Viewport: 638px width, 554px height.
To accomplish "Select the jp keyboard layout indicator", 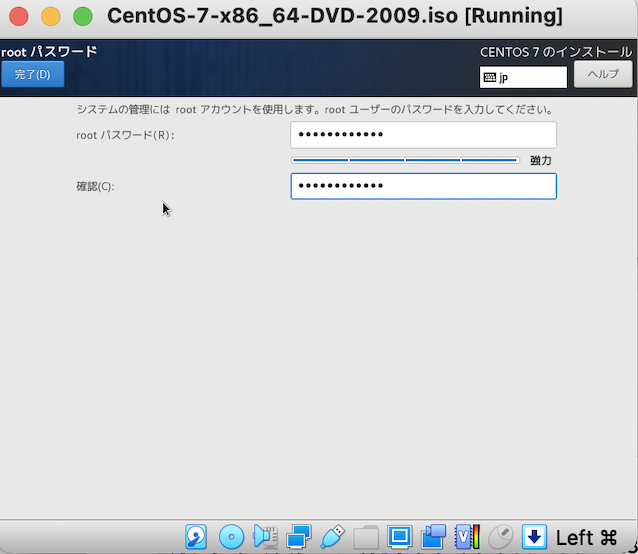I will (523, 77).
